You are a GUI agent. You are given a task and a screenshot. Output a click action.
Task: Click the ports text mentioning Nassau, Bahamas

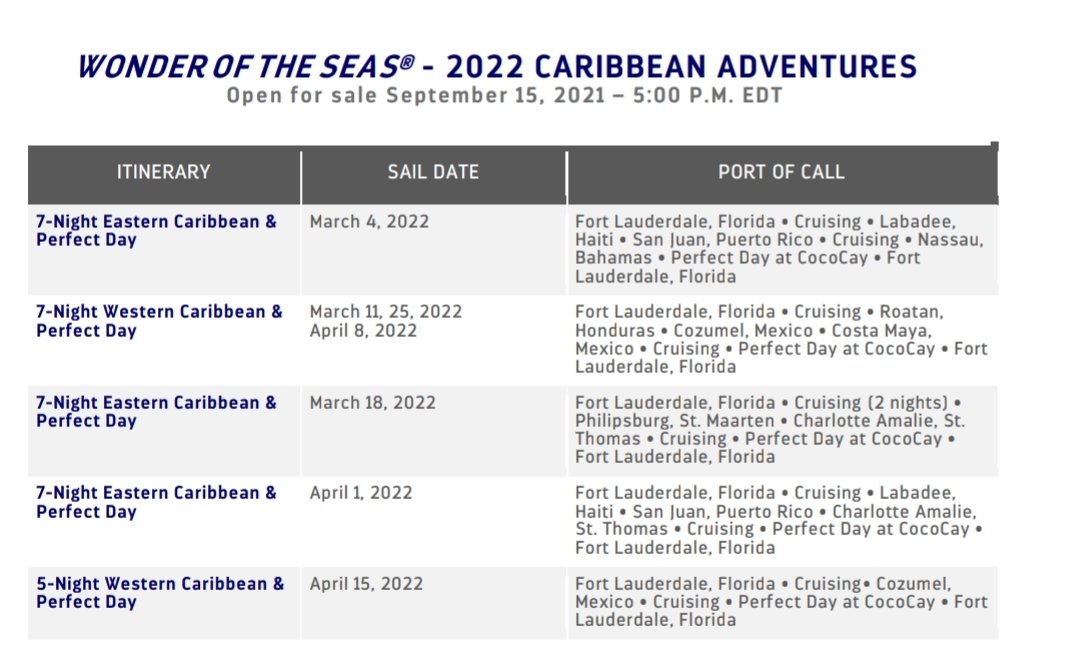(779, 249)
